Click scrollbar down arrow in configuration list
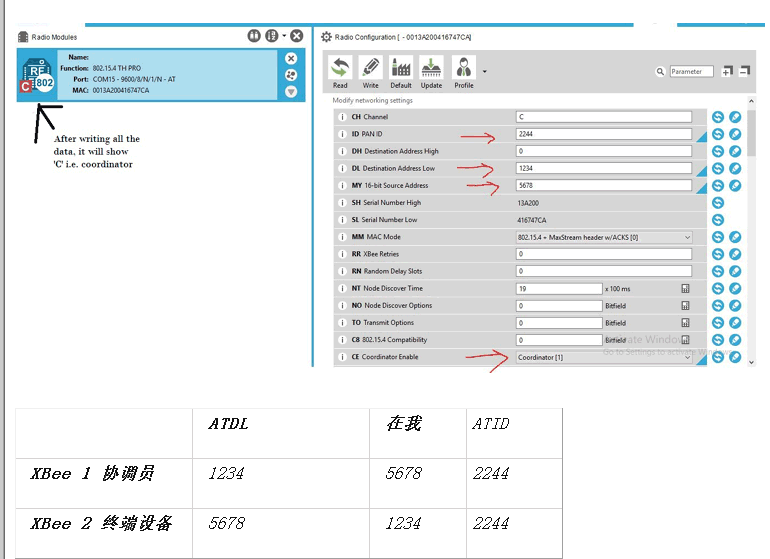 [x=751, y=363]
